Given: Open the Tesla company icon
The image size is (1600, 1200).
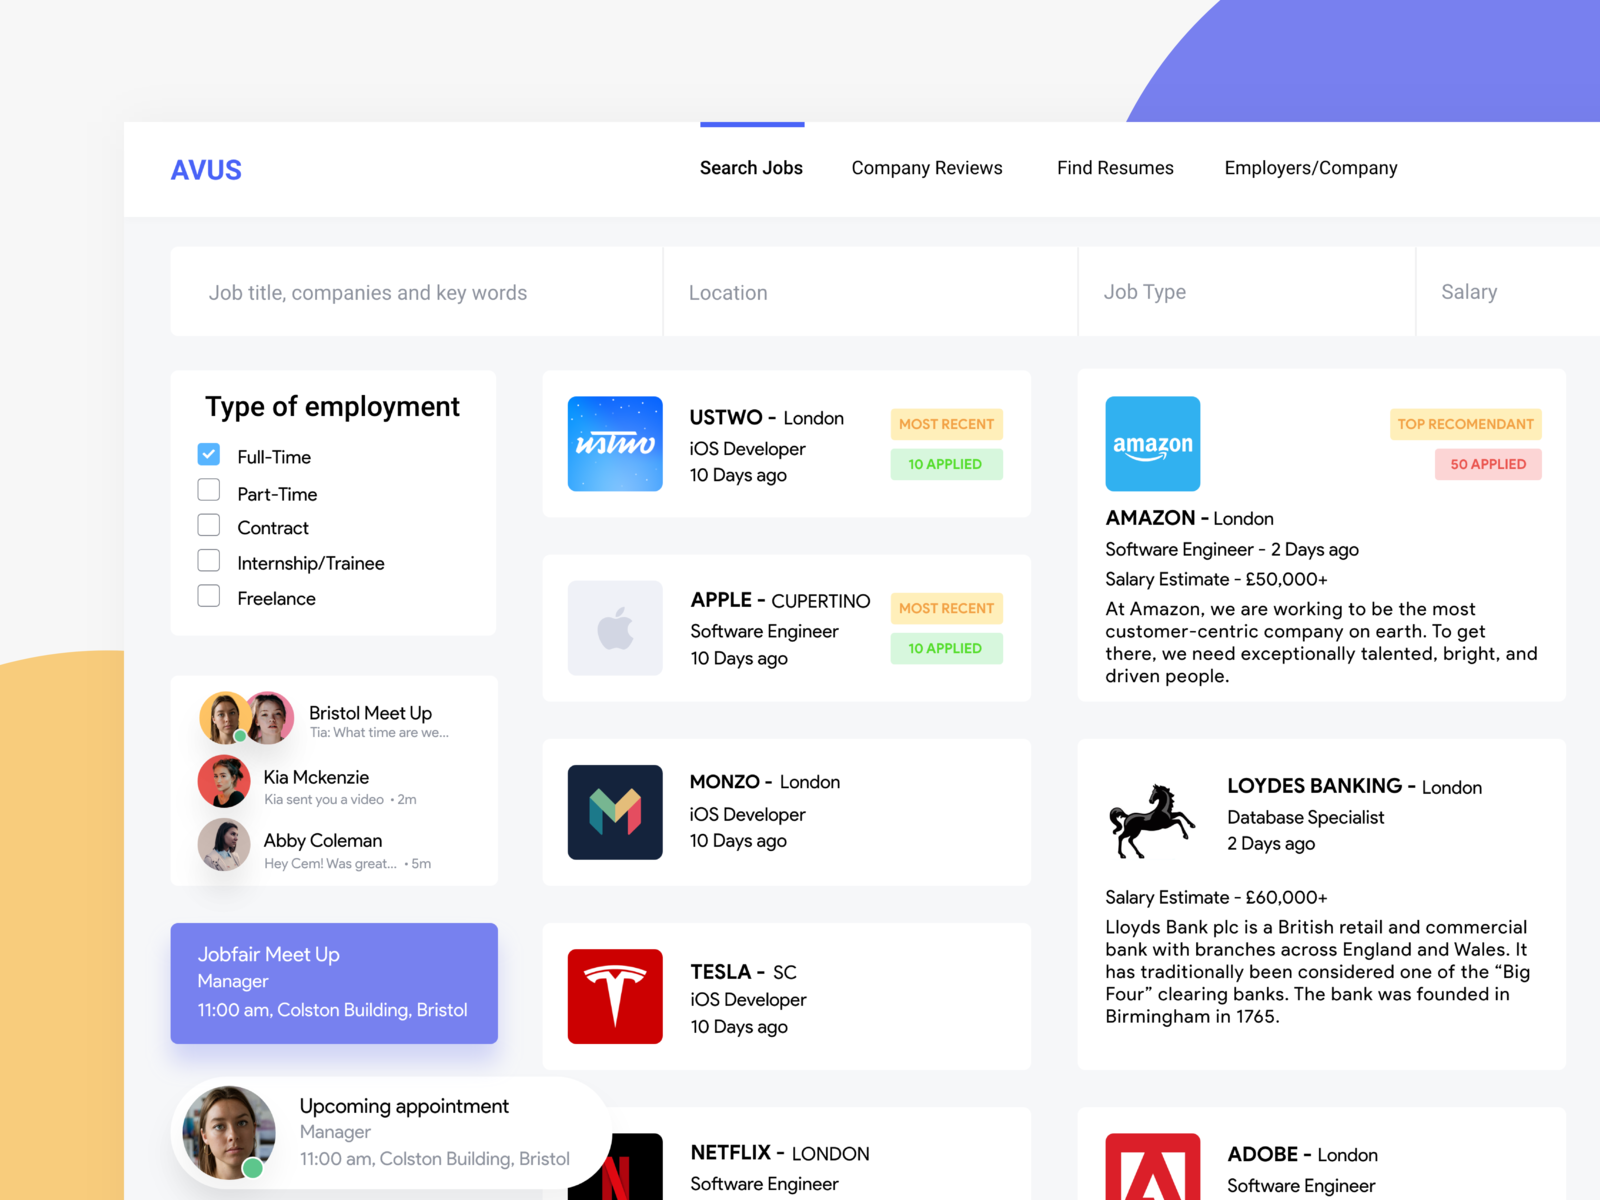Looking at the screenshot, I should click(614, 996).
